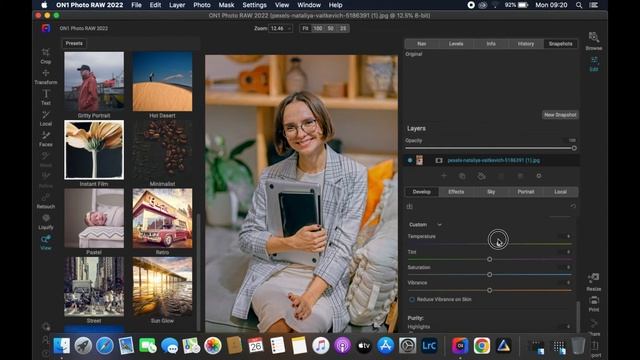
Task: Switch to the Develop tab
Action: tap(422, 192)
